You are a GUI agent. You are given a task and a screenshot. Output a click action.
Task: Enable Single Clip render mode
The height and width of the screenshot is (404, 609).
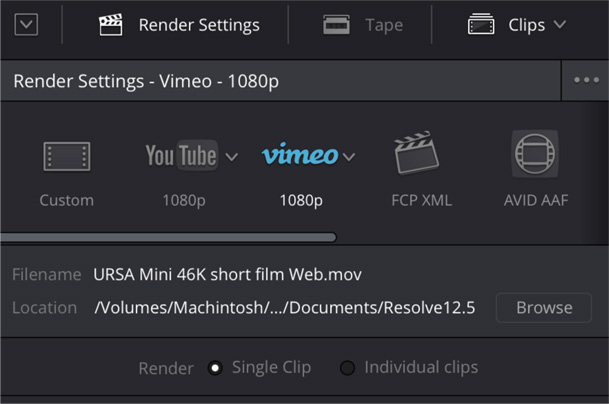click(215, 368)
